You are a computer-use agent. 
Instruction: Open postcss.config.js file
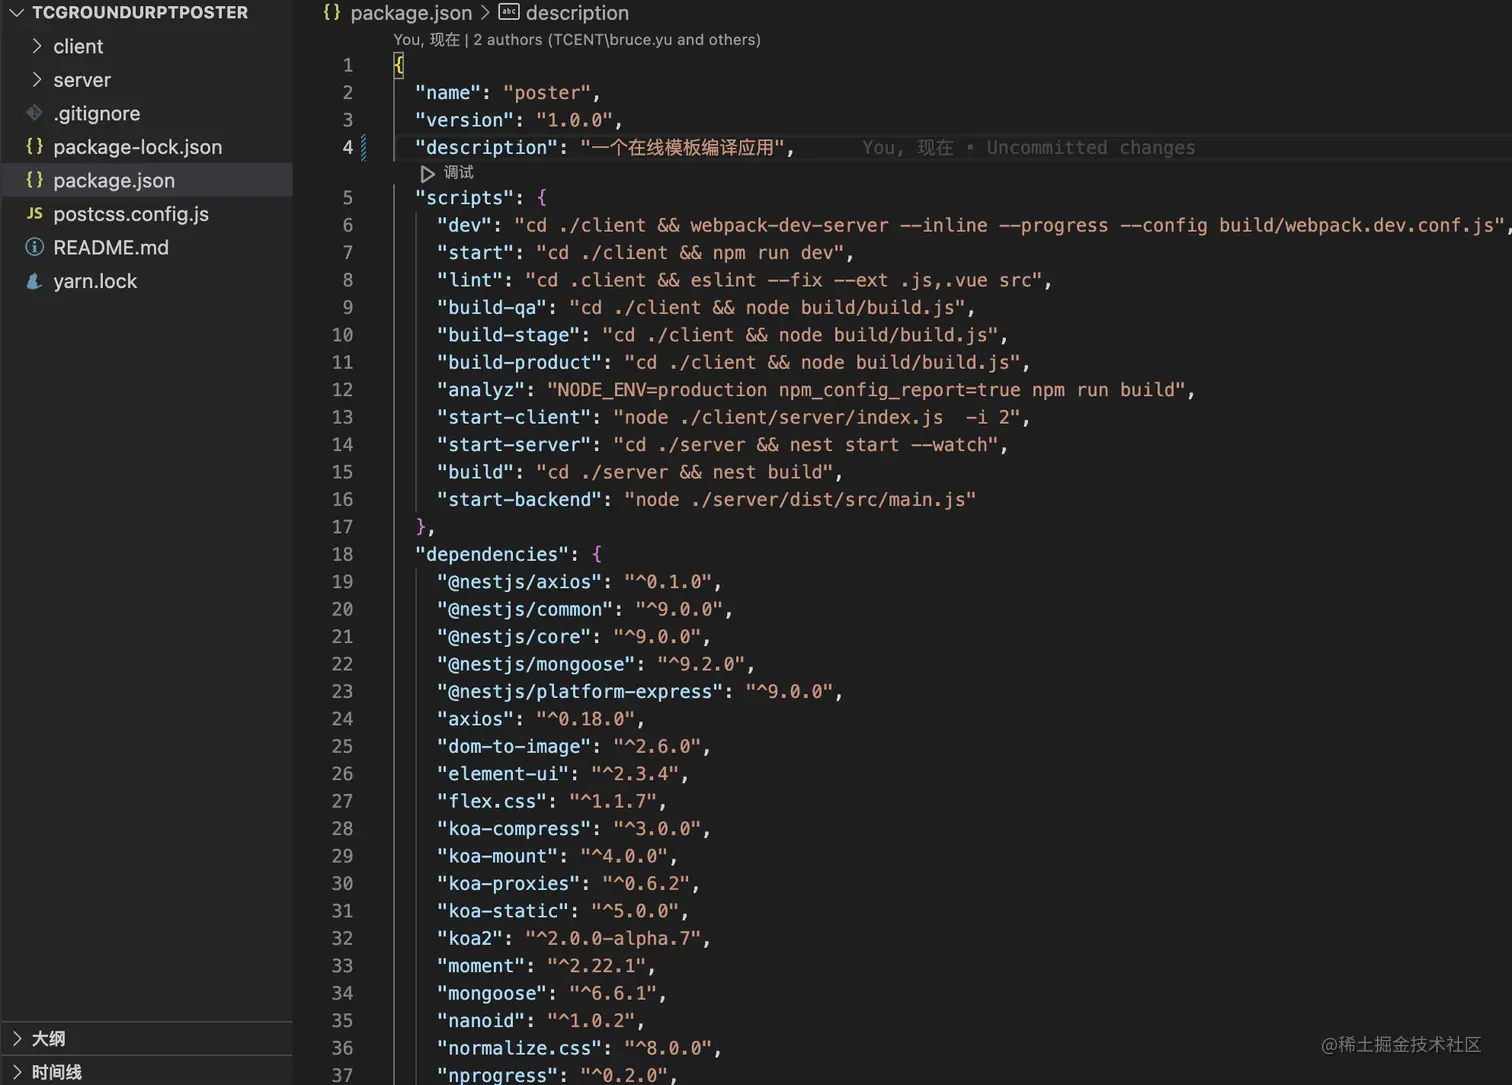131,213
